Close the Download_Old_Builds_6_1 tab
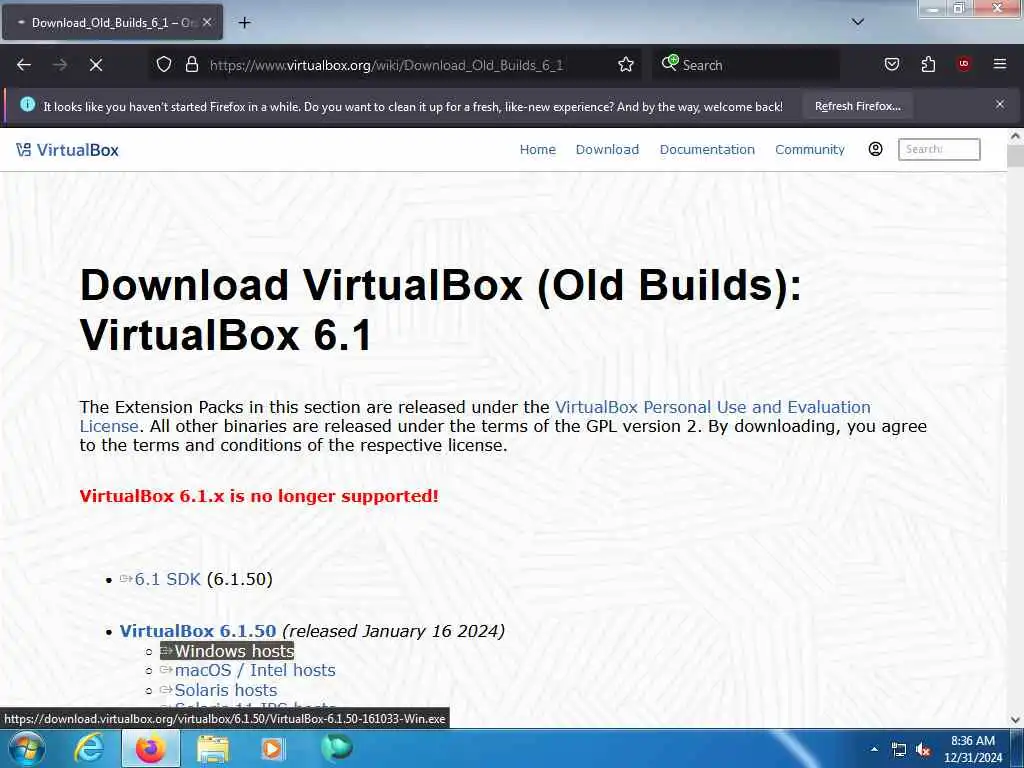The image size is (1024, 768). tap(207, 22)
